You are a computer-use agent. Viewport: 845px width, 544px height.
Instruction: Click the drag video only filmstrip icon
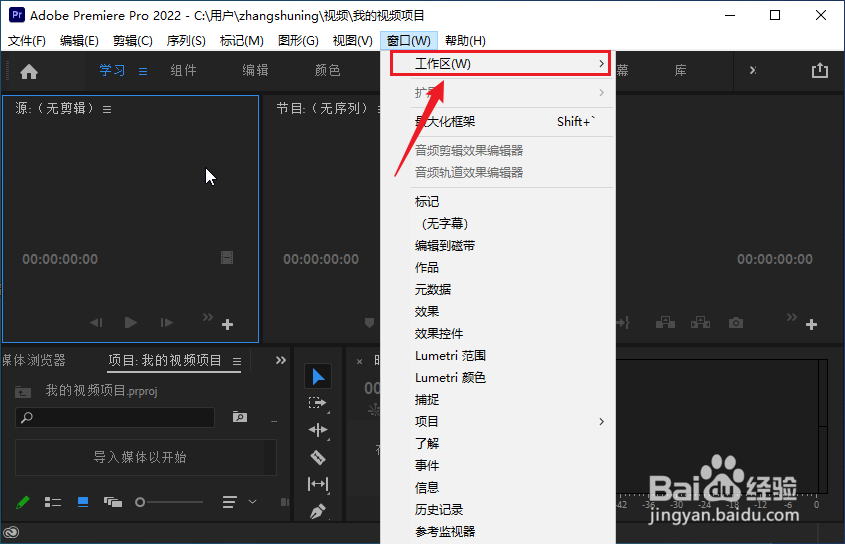227,258
